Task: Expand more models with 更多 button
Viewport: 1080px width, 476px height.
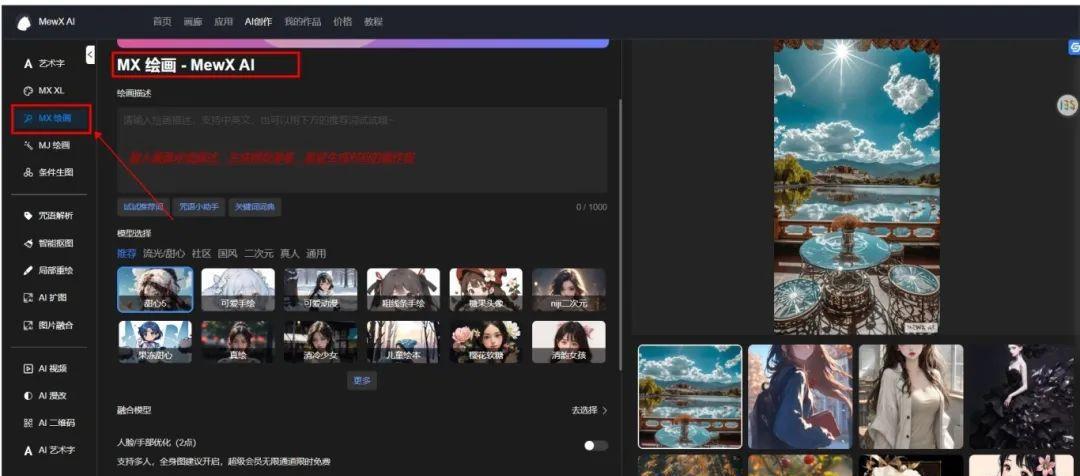Action: click(x=361, y=380)
